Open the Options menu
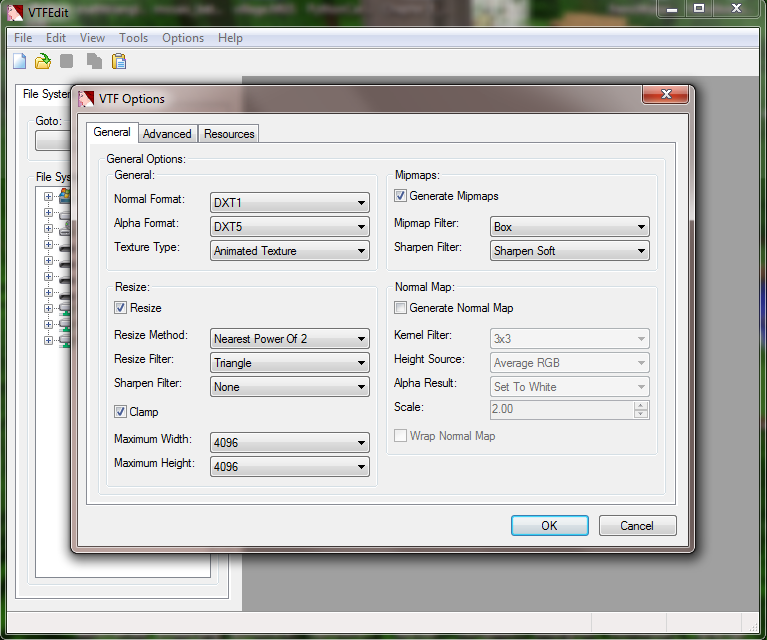 tap(183, 38)
